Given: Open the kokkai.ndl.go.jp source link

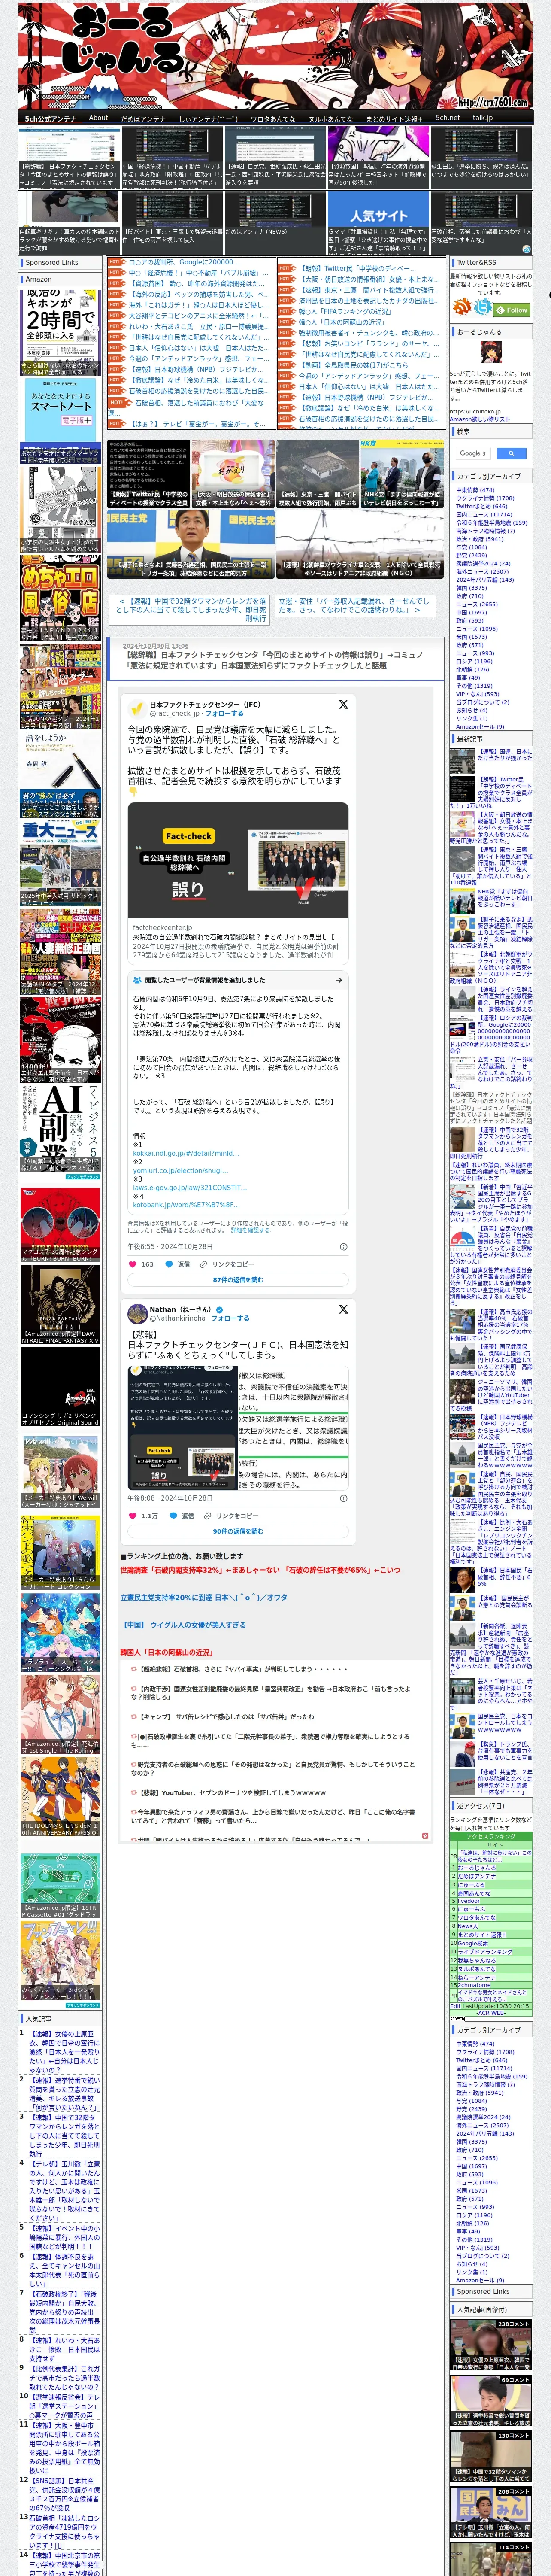Looking at the screenshot, I should pos(185,1153).
